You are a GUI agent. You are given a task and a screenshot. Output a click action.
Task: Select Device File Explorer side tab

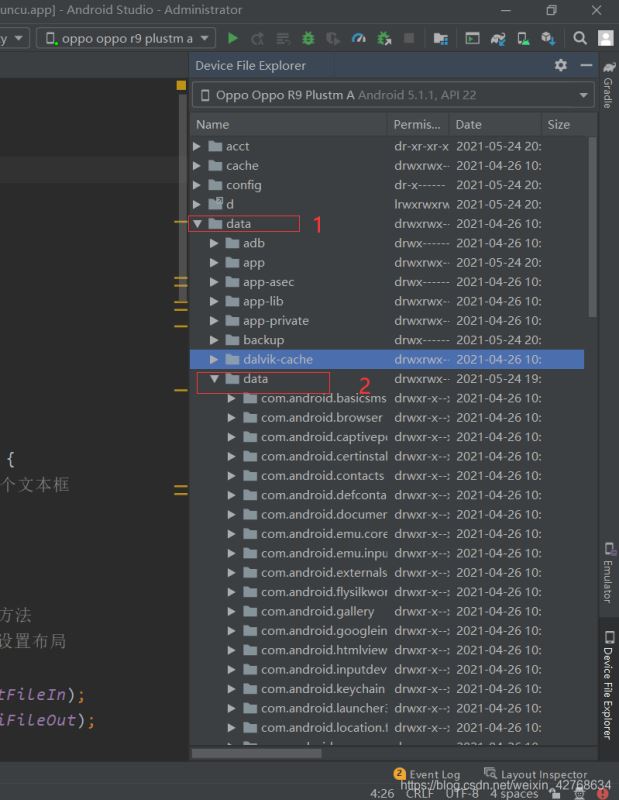pyautogui.click(x=608, y=685)
